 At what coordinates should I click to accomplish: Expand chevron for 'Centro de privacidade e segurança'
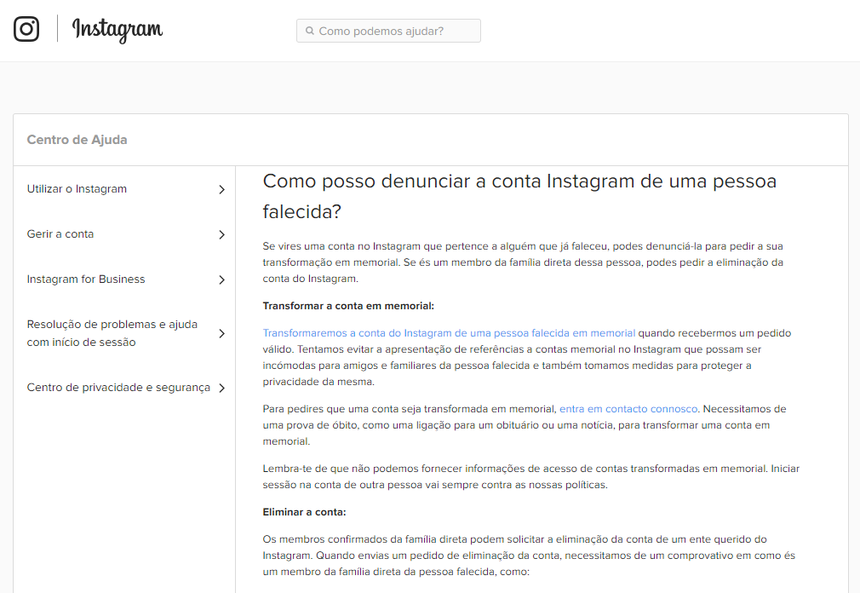pos(221,388)
